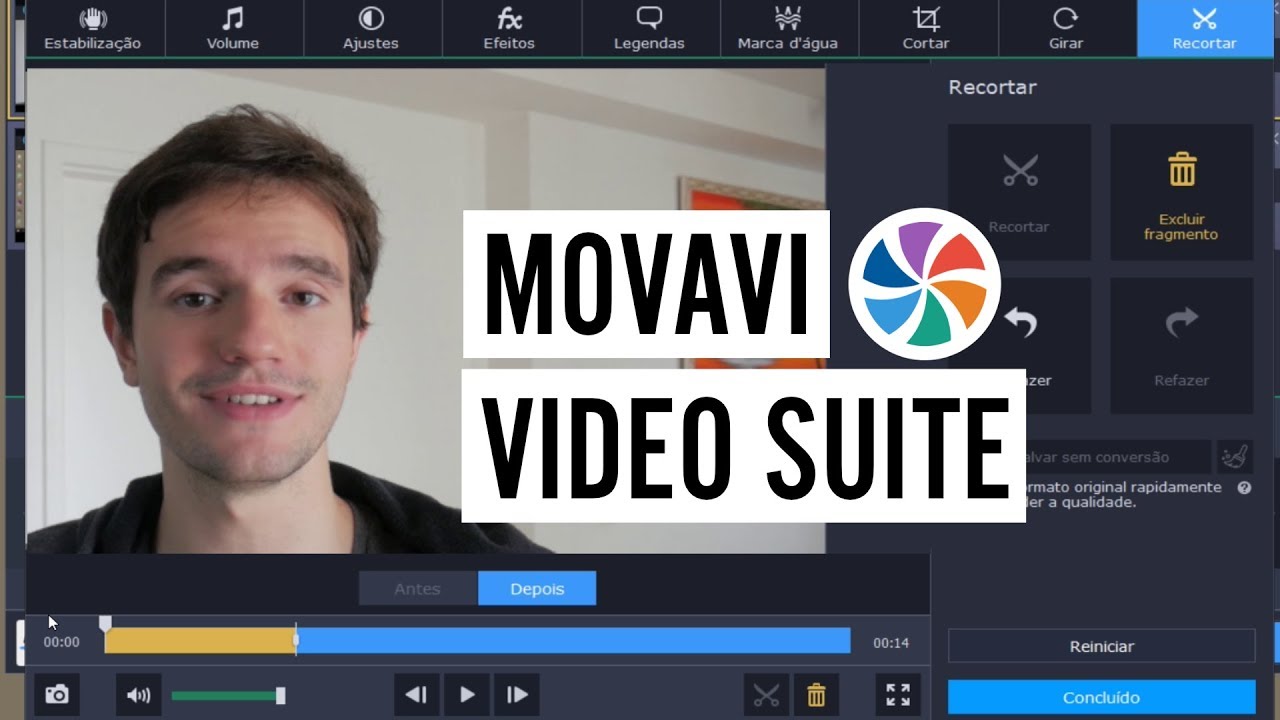Image resolution: width=1280 pixels, height=720 pixels.
Task: Click the yellow selected timeline segment
Action: pos(200,641)
